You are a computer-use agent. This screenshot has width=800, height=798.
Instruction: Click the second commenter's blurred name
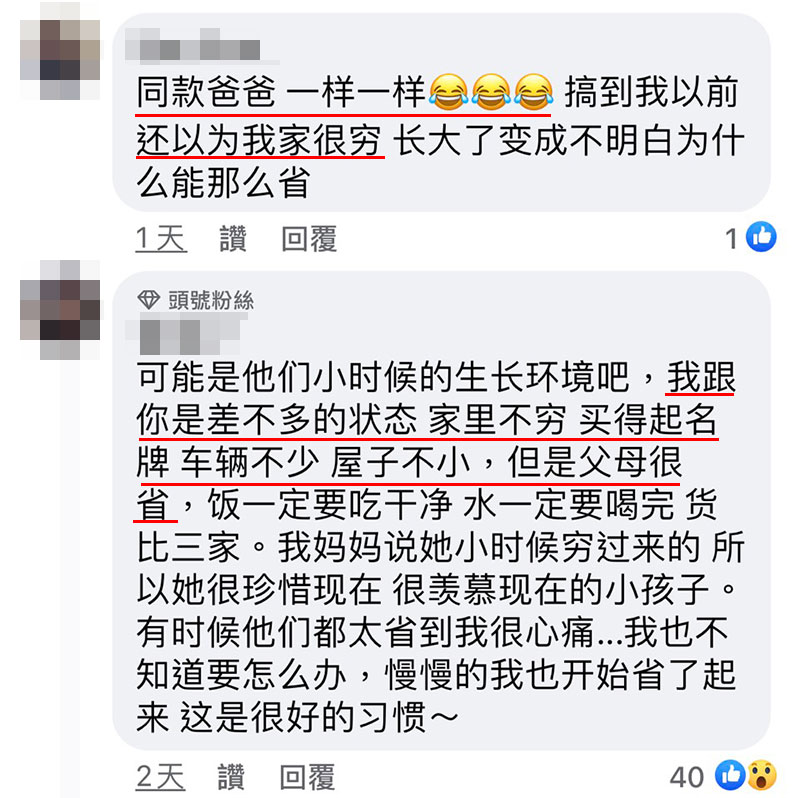[x=186, y=334]
